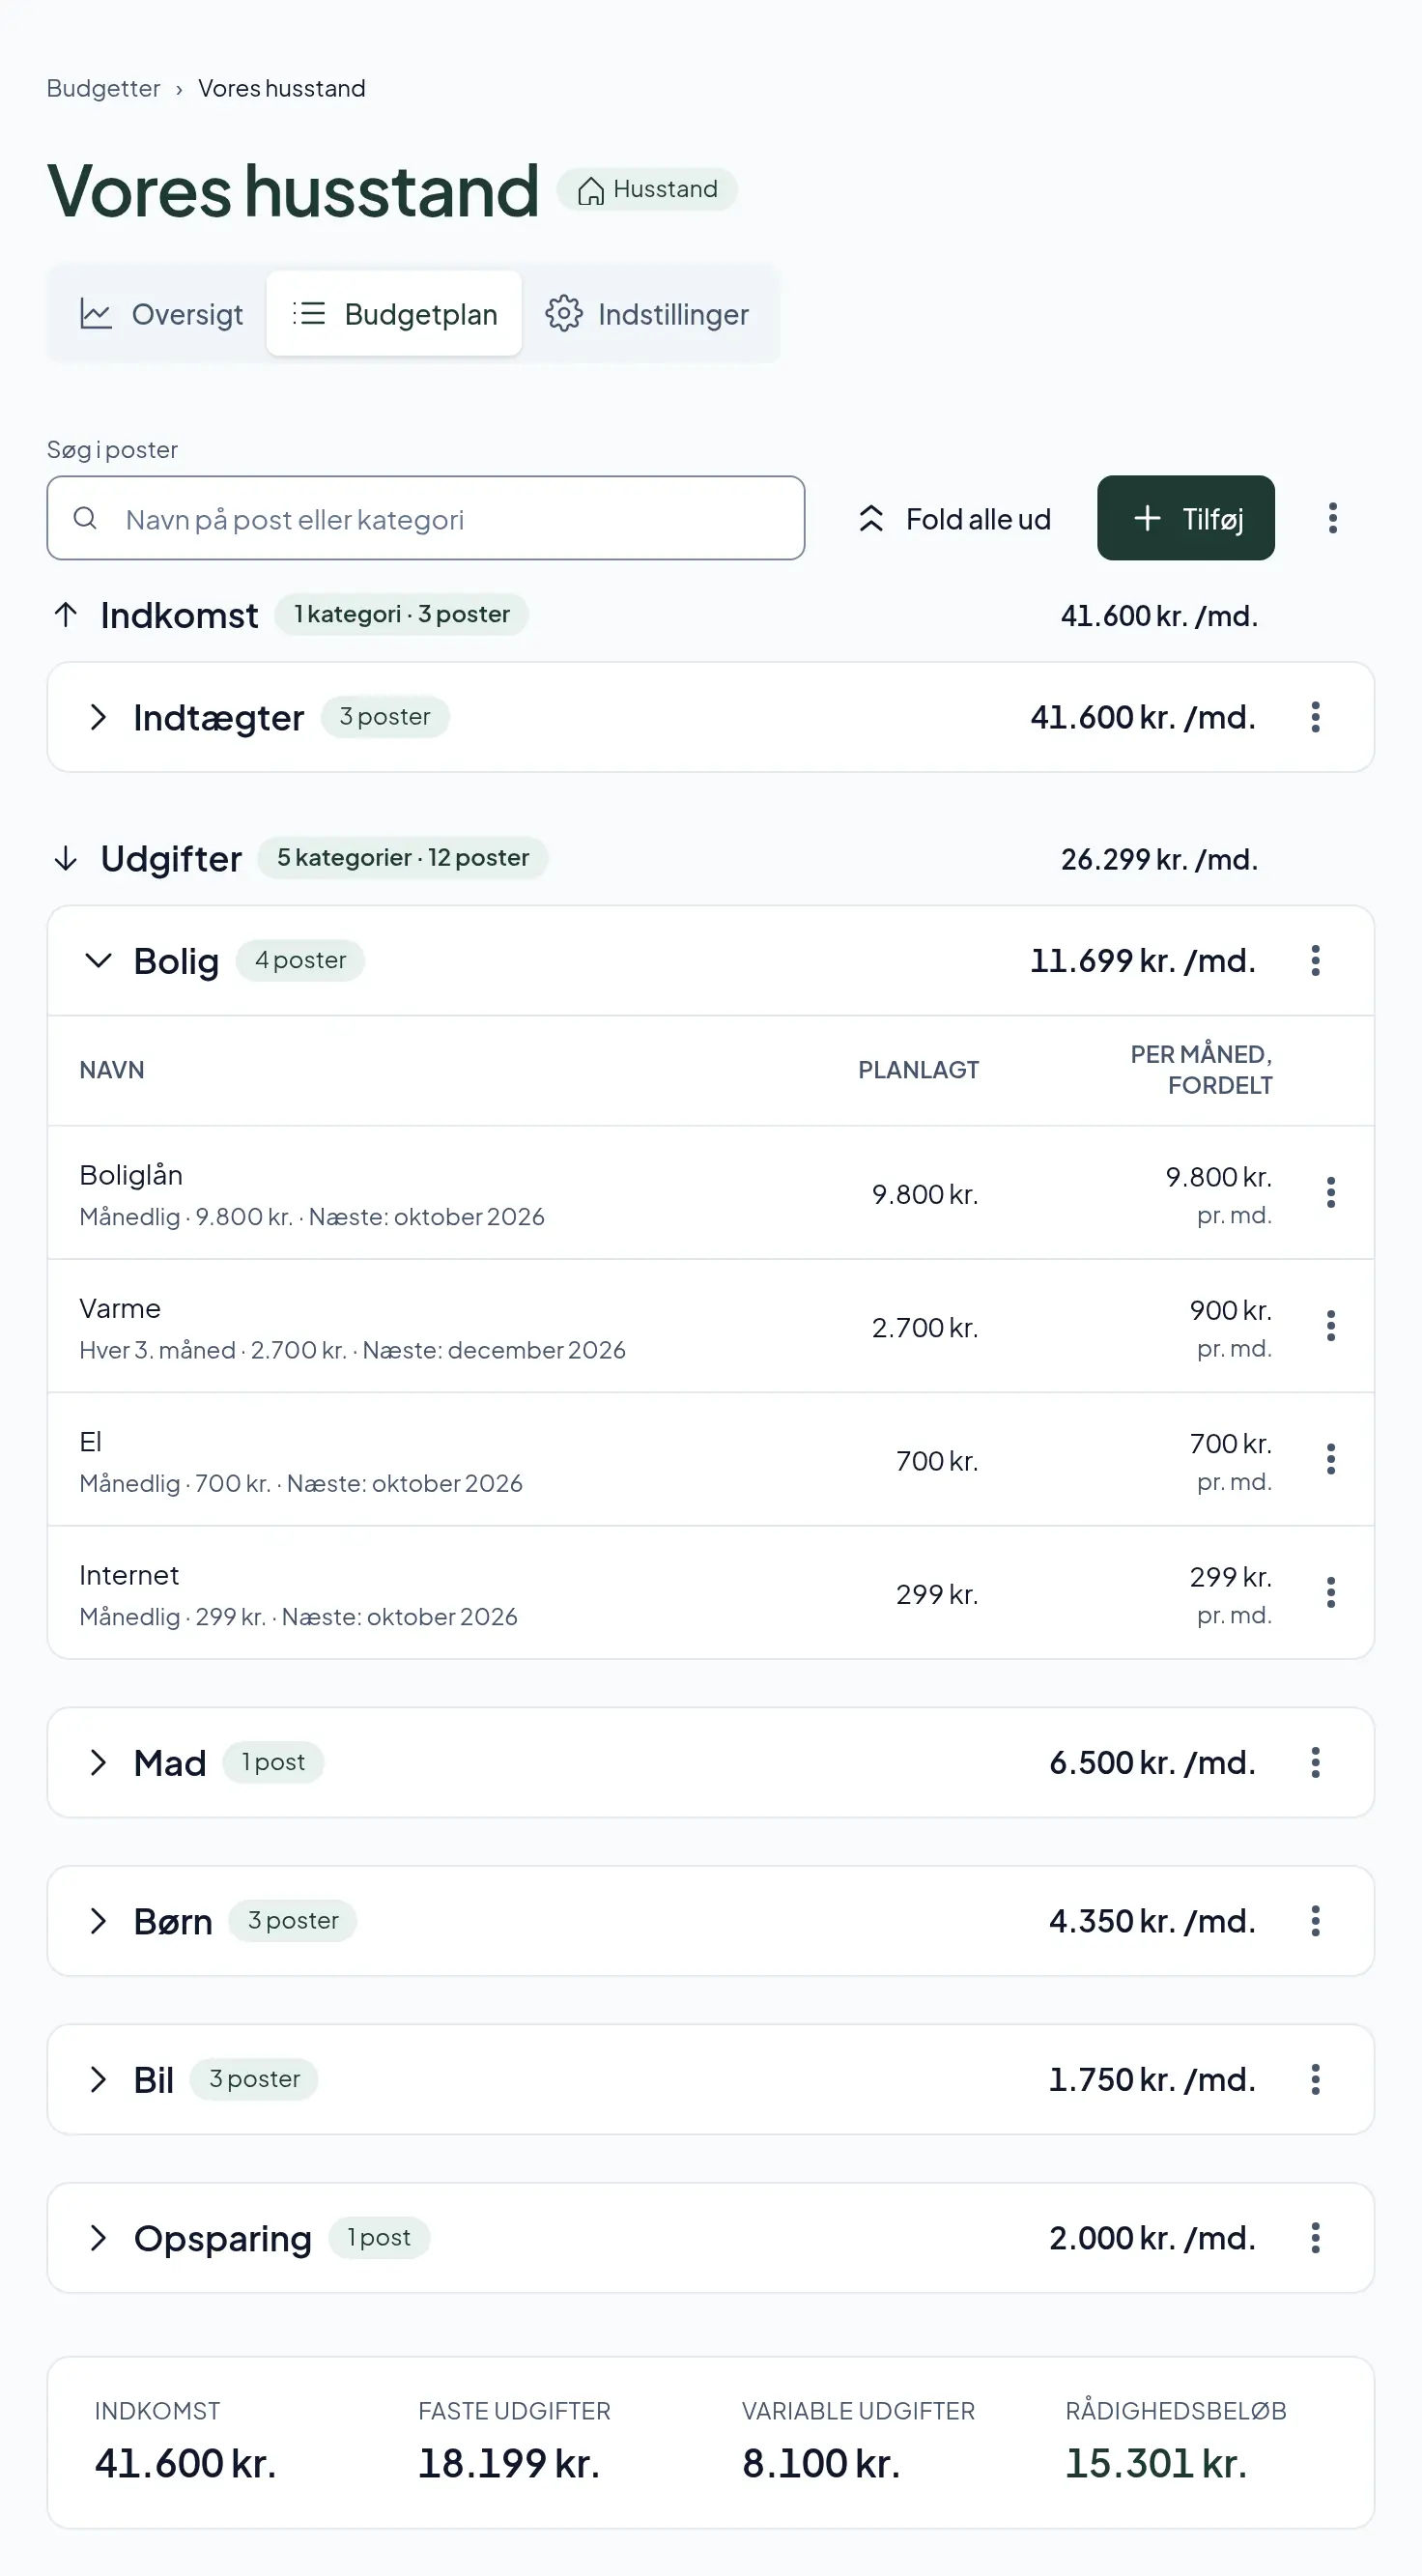Focus the Søg i poster search field
This screenshot has width=1422, height=2576.
426,518
